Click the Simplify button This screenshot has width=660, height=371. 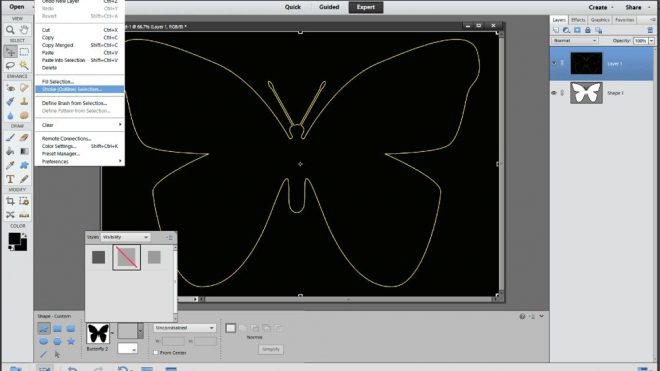click(x=271, y=349)
